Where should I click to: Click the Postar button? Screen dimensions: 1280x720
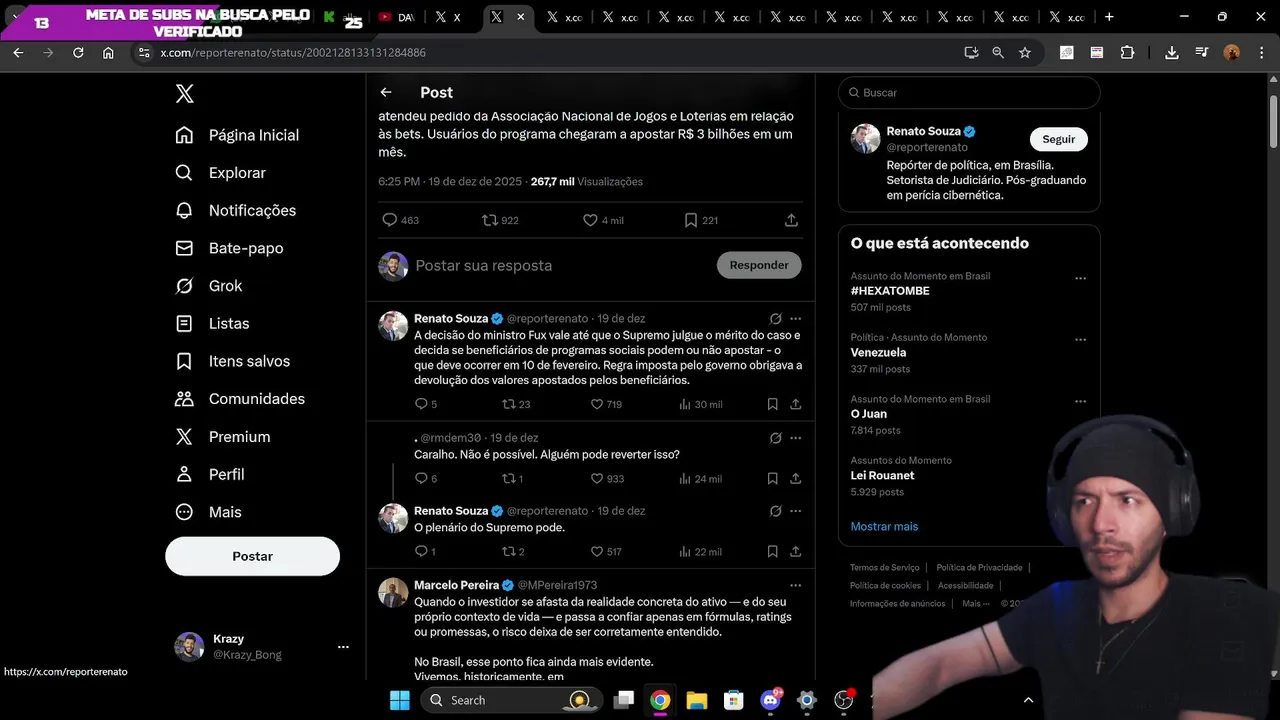252,556
